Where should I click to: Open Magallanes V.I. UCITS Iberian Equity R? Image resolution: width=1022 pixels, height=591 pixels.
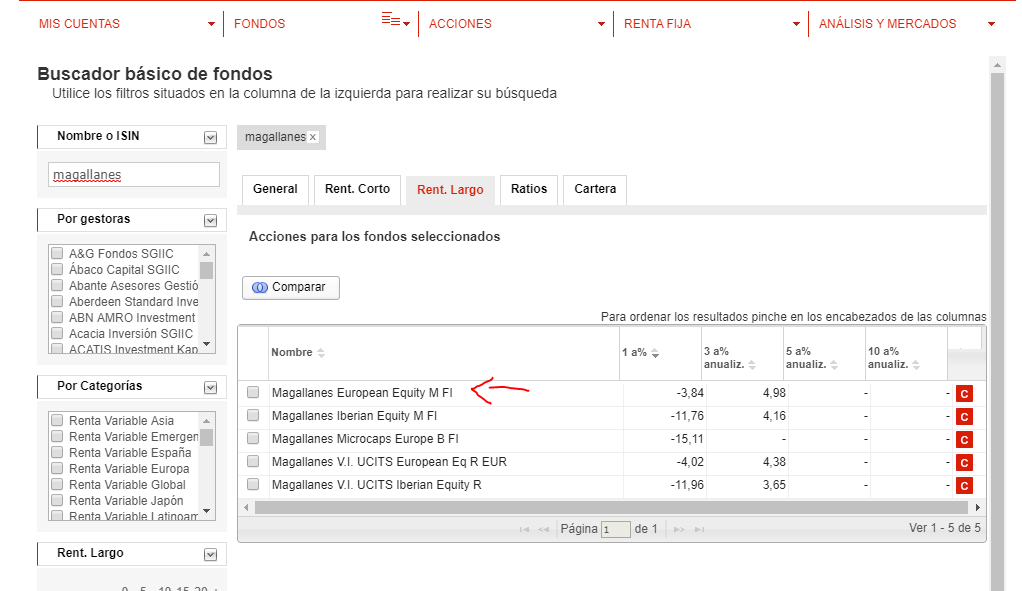pos(376,485)
